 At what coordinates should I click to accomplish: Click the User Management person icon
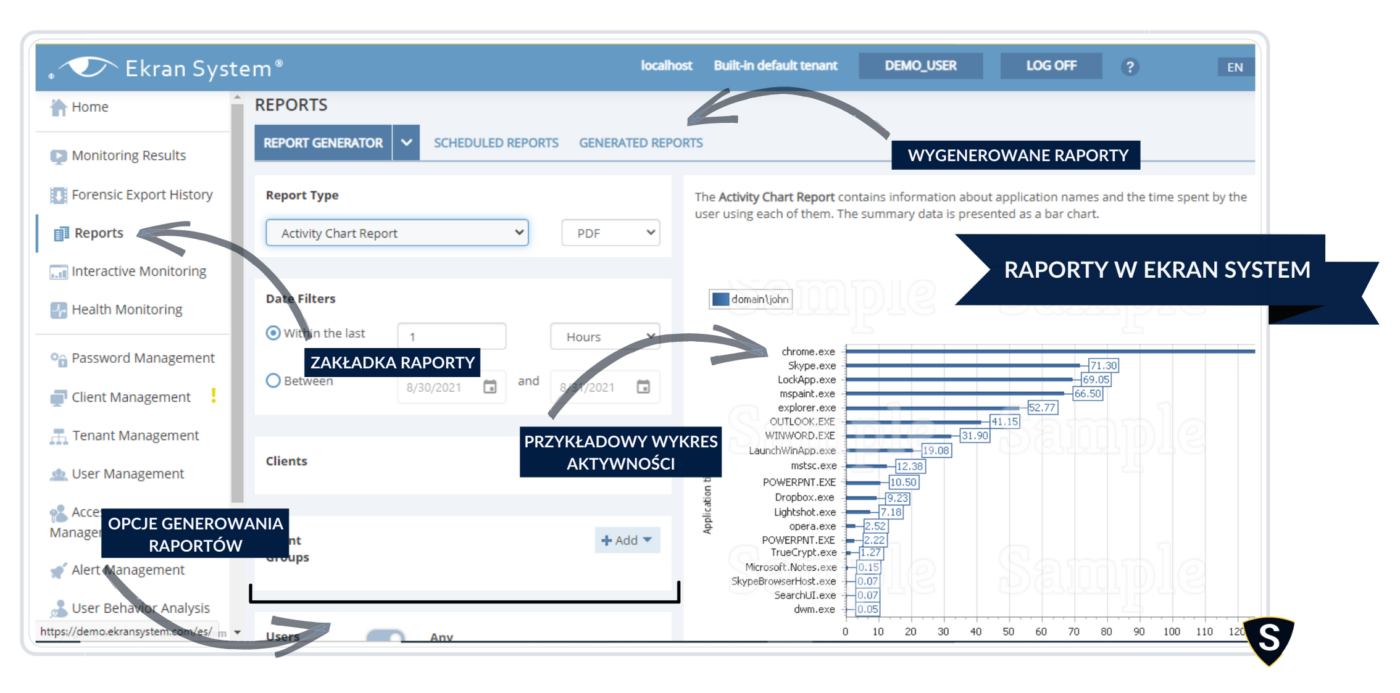pyautogui.click(x=58, y=474)
